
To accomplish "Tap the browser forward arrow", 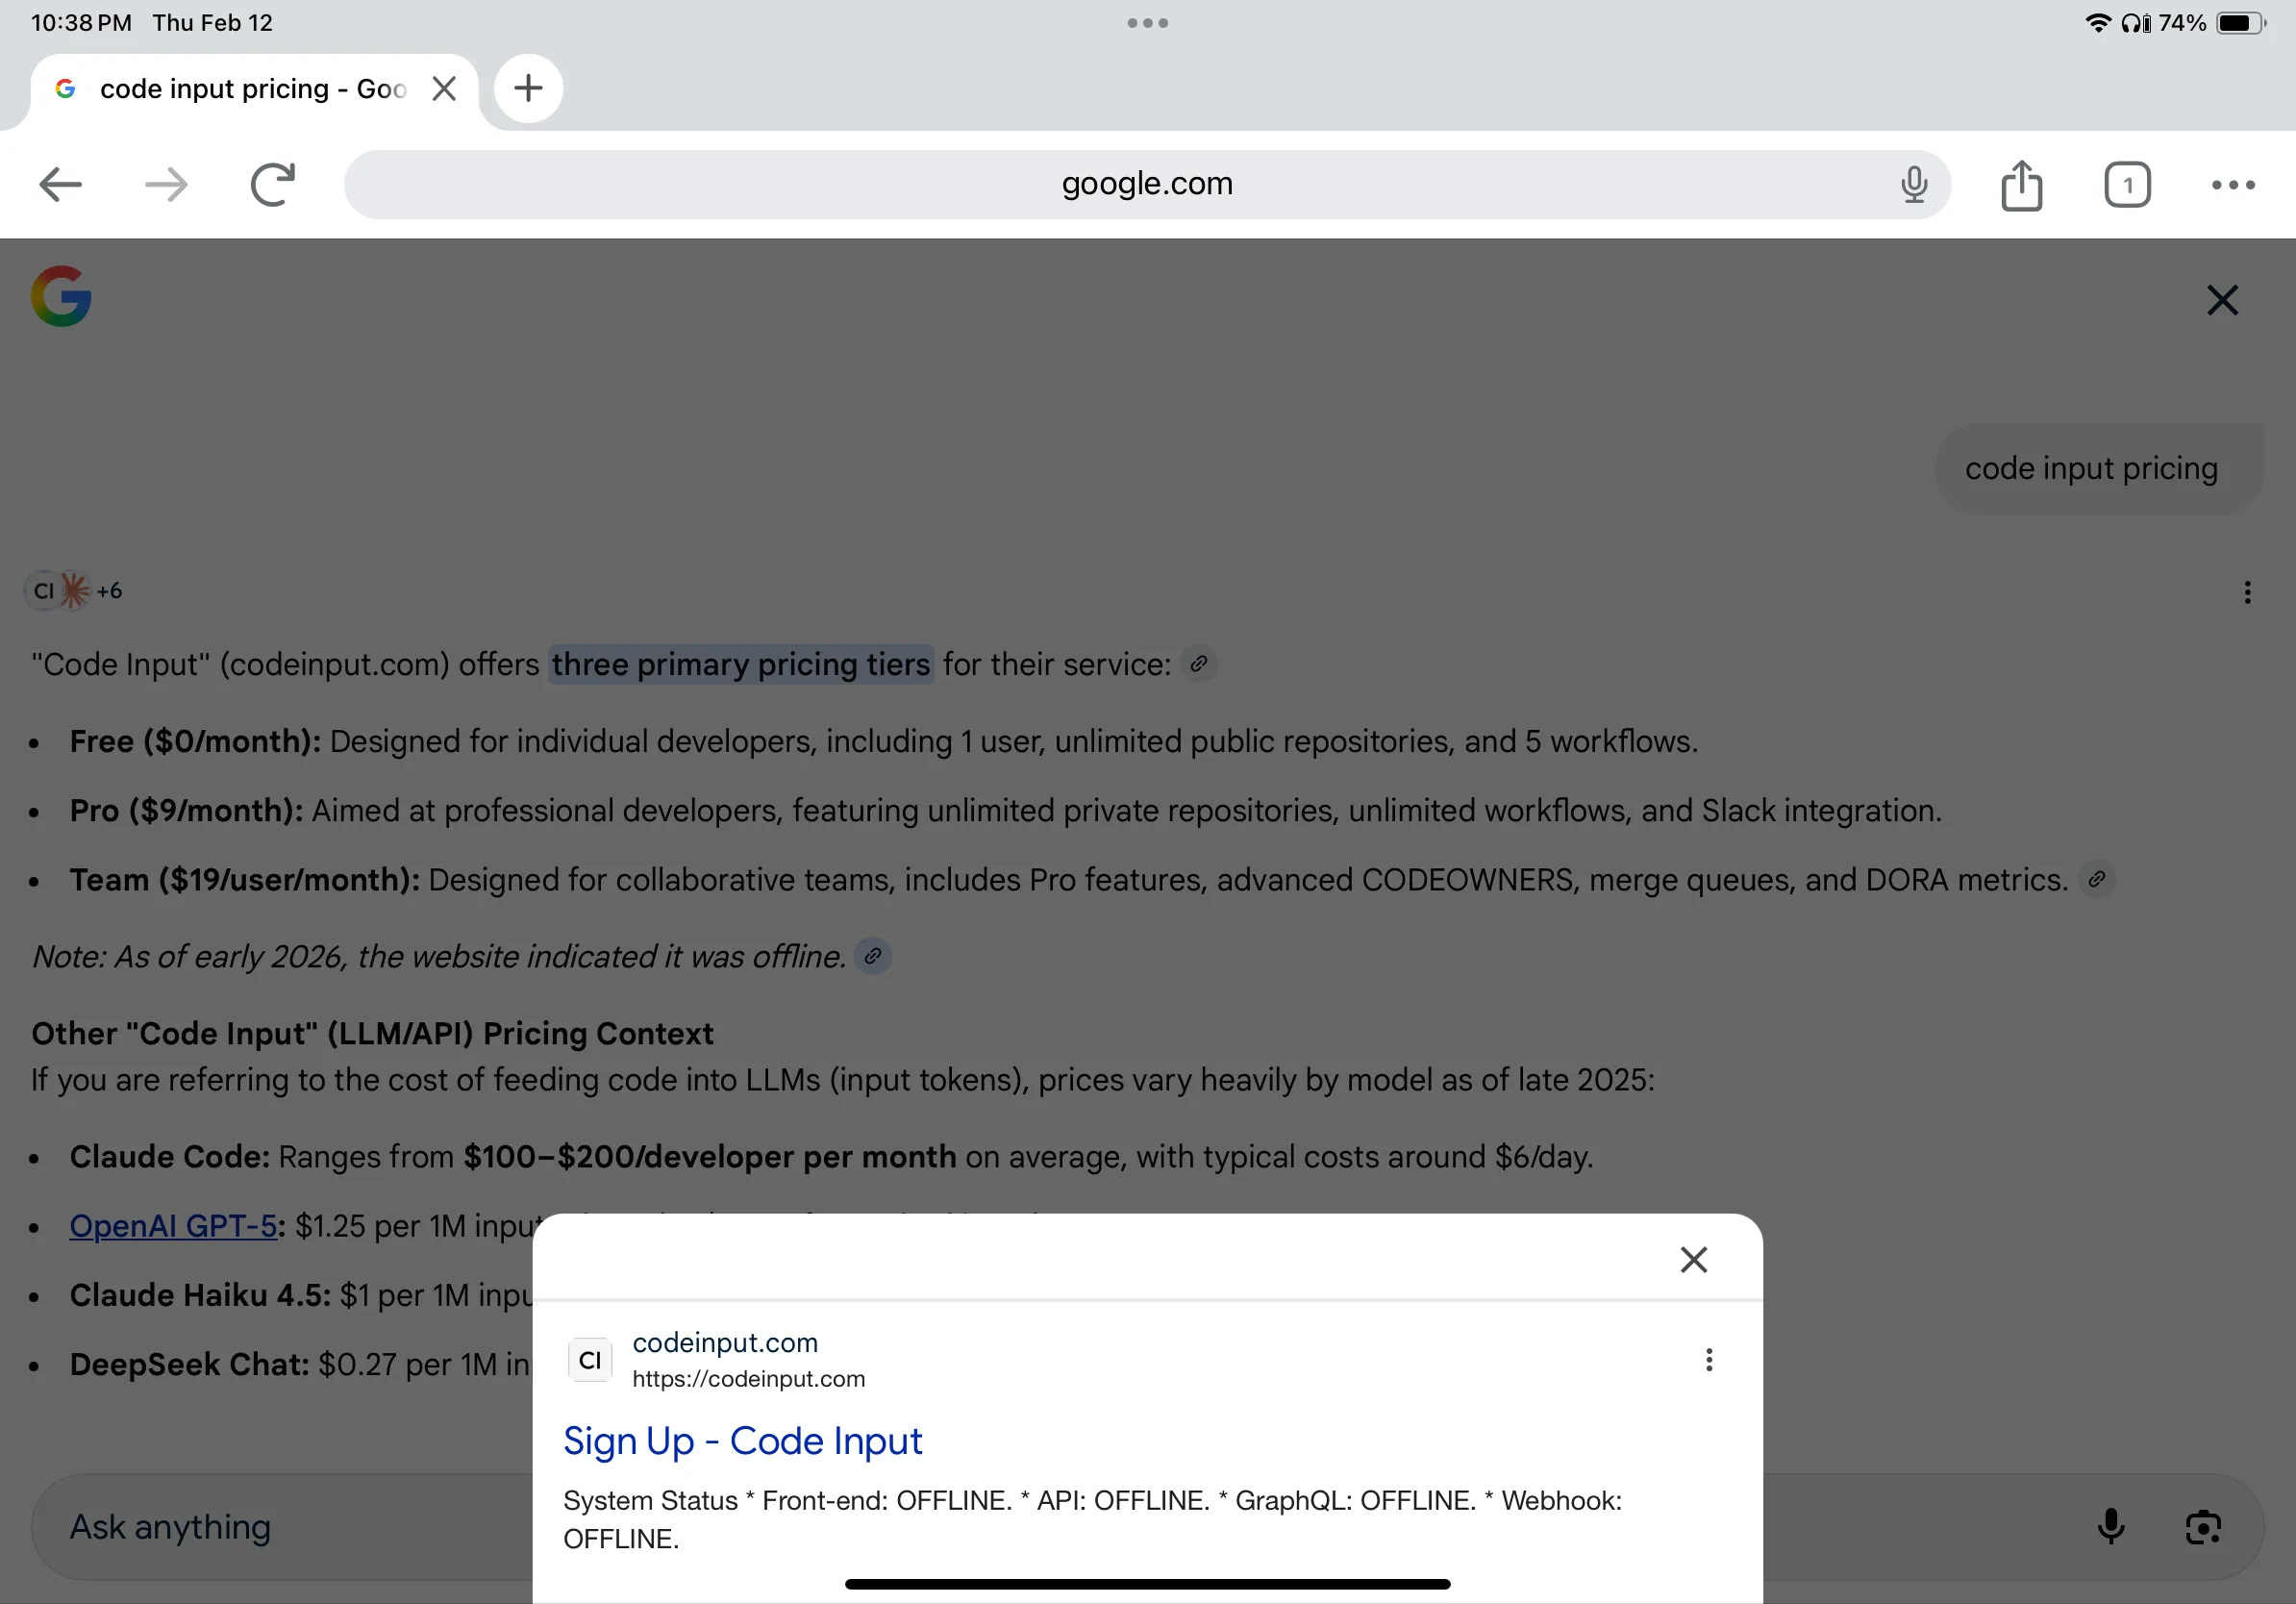I will pyautogui.click(x=166, y=185).
